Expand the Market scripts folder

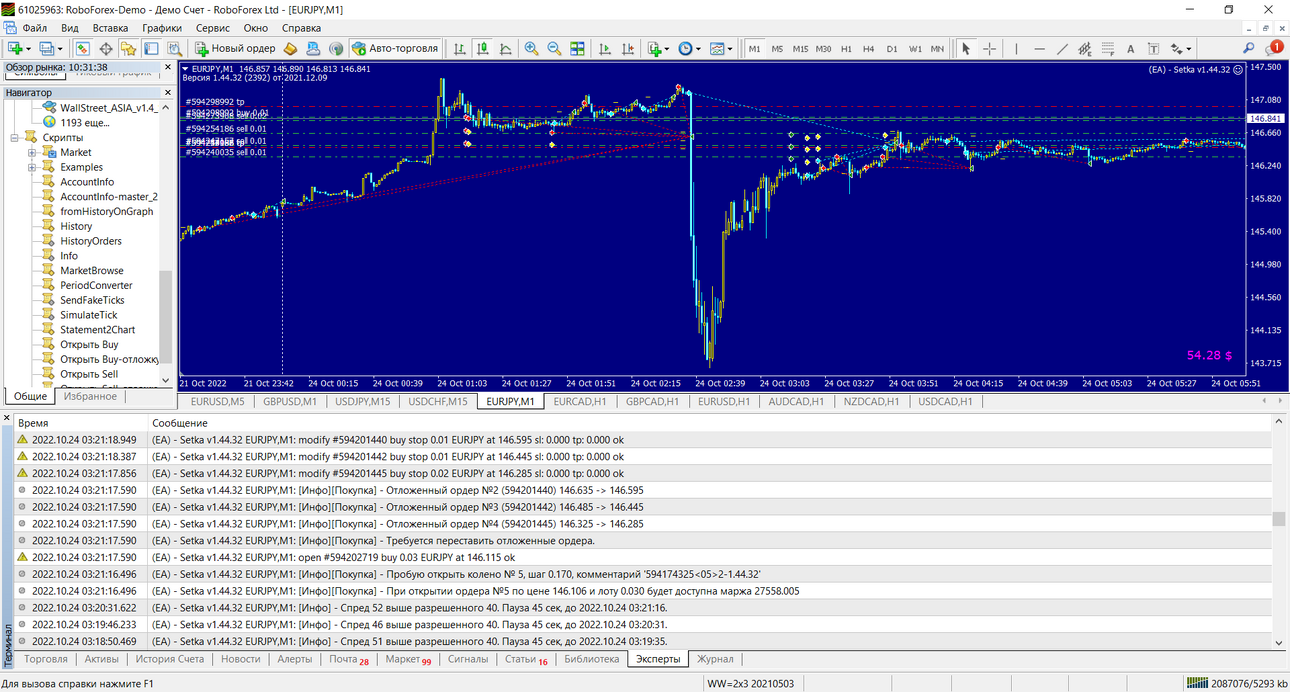coord(32,152)
